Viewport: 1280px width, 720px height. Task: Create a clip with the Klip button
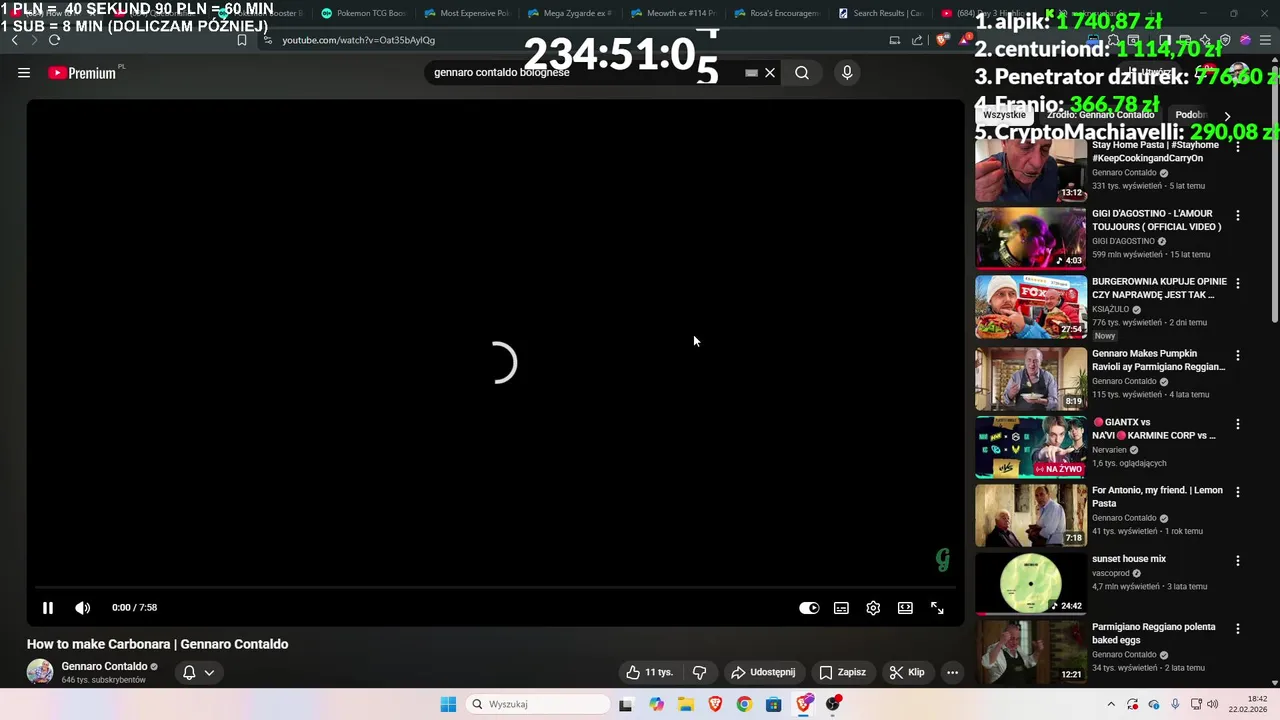point(907,672)
